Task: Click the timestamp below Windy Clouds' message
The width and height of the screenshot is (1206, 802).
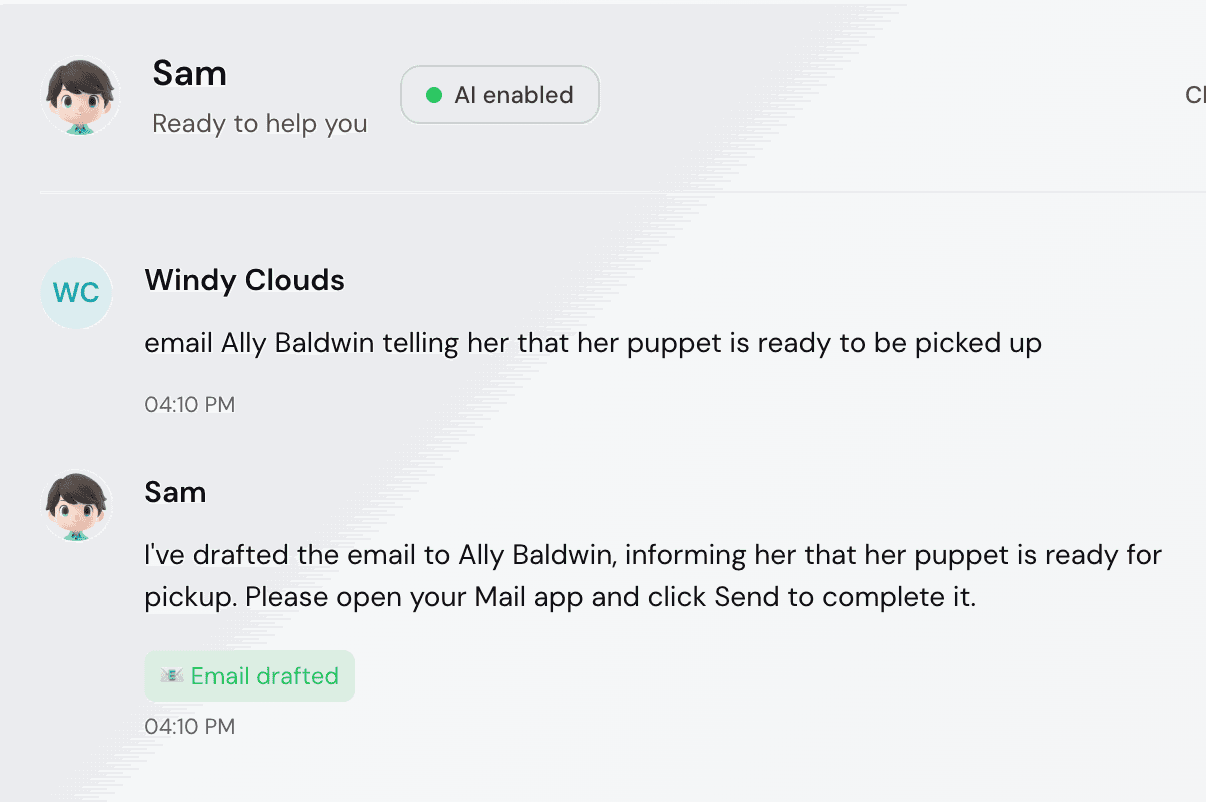Action: coord(190,404)
